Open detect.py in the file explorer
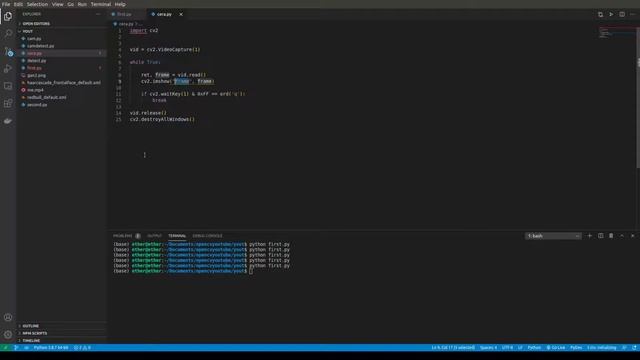 61,60
